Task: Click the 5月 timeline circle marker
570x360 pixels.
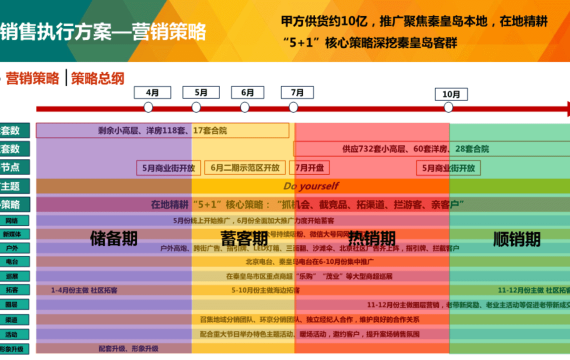Action: tap(196, 108)
